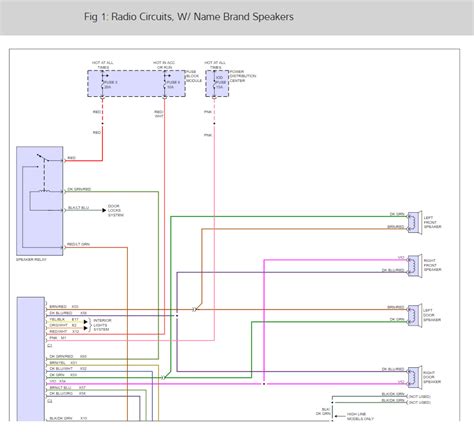Click the "BRN/YEL X51" radio connector label
474x435 pixels.
pos(63,363)
